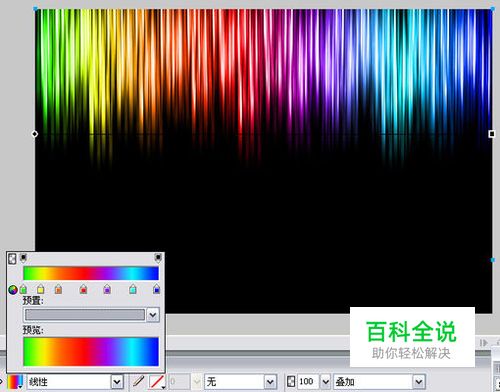Select the yellow gradient color stop
Viewport: 500px width, 392px height.
click(40, 289)
